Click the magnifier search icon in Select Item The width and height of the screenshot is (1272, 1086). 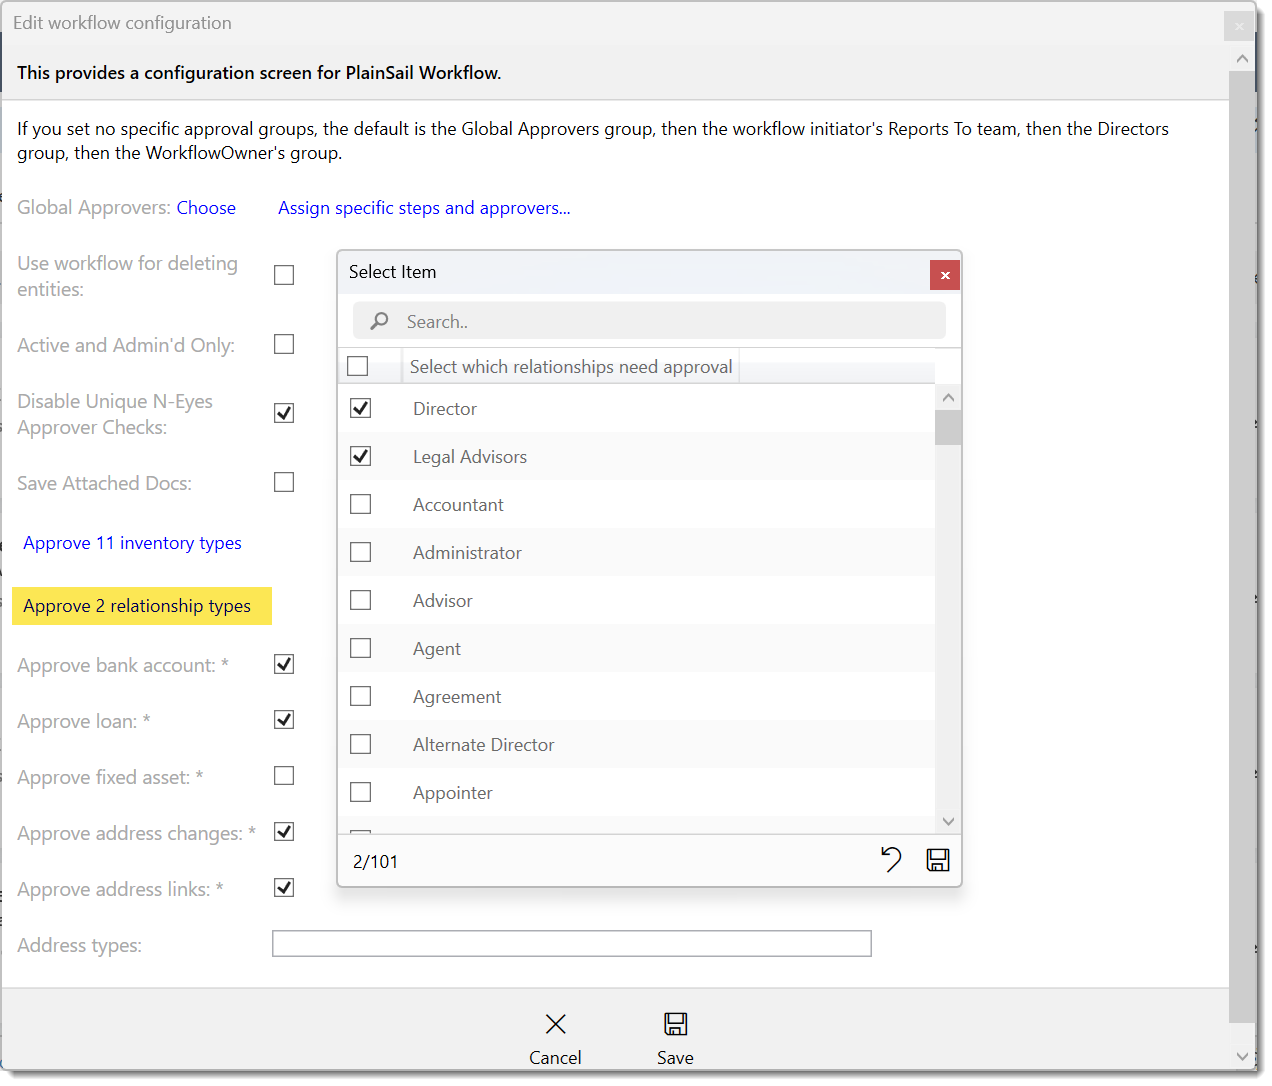pyautogui.click(x=379, y=321)
